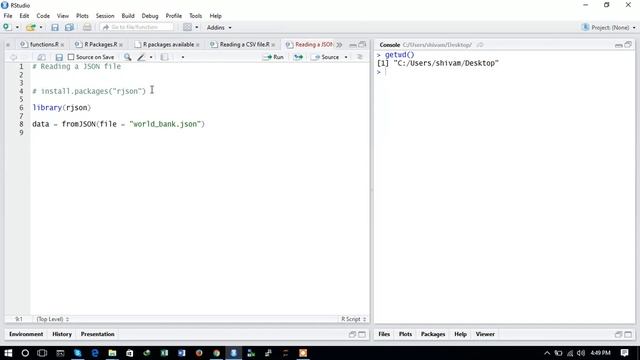The image size is (640, 360).
Task: Click the Find/Replace magnifier icon
Action: [x=128, y=57]
